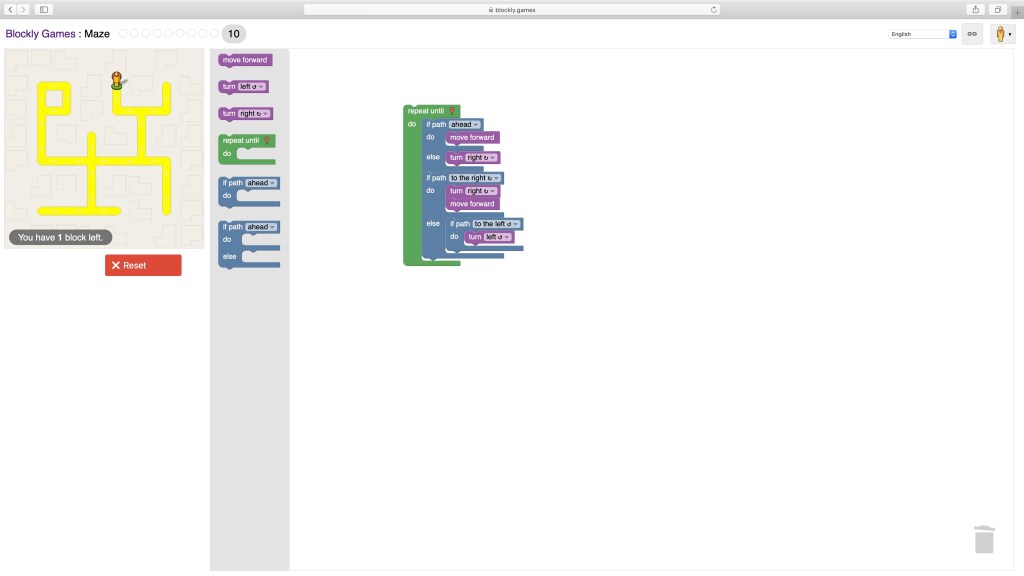1024x576 pixels.
Task: Toggle Safari's sidebar icon
Action: 44,9
